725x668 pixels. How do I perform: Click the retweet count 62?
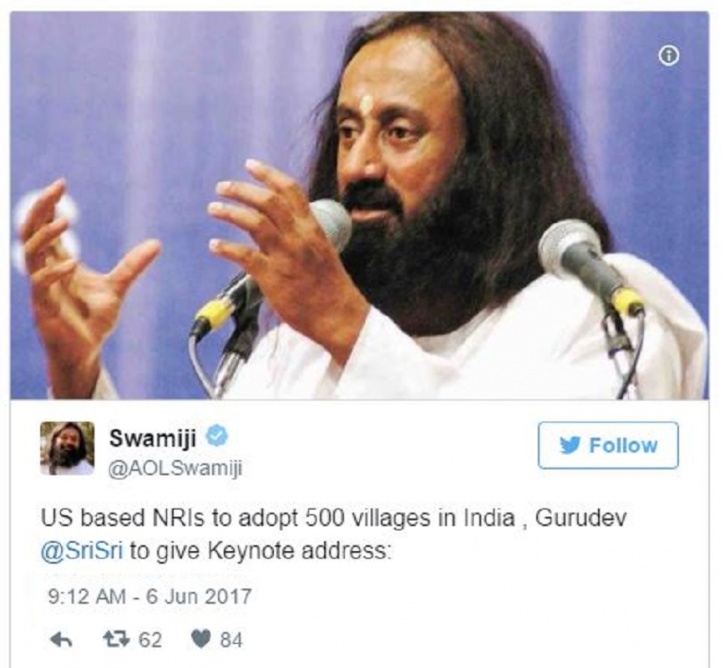[151, 640]
